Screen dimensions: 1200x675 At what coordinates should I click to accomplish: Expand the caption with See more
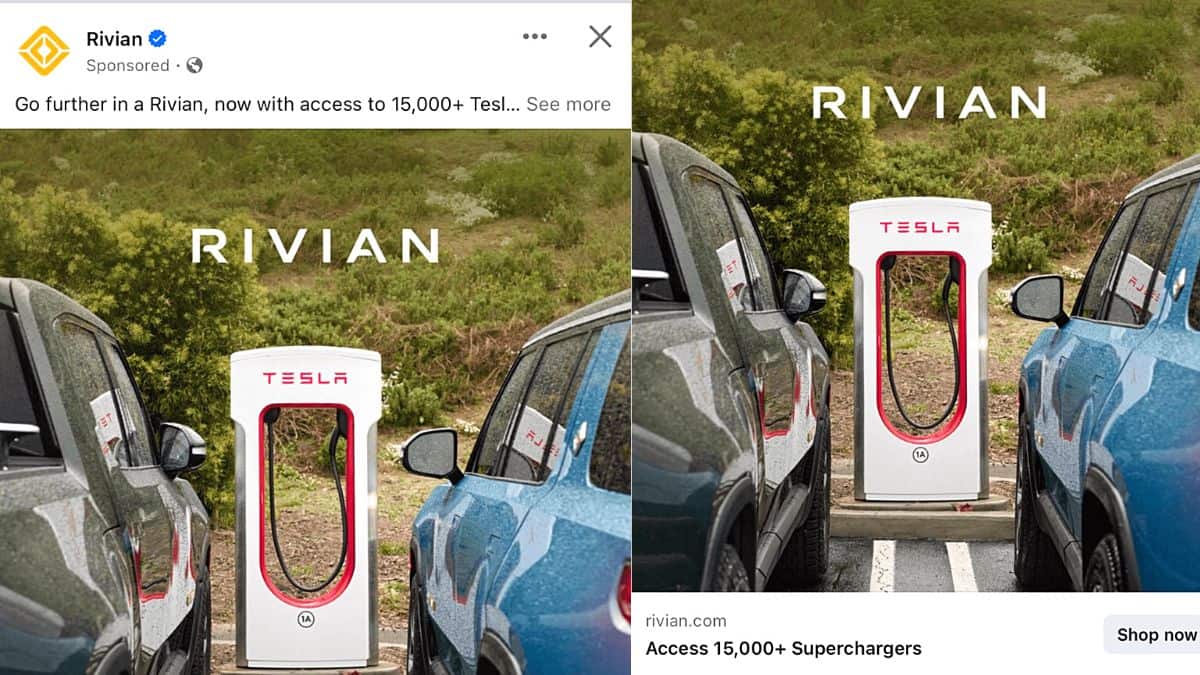click(568, 104)
